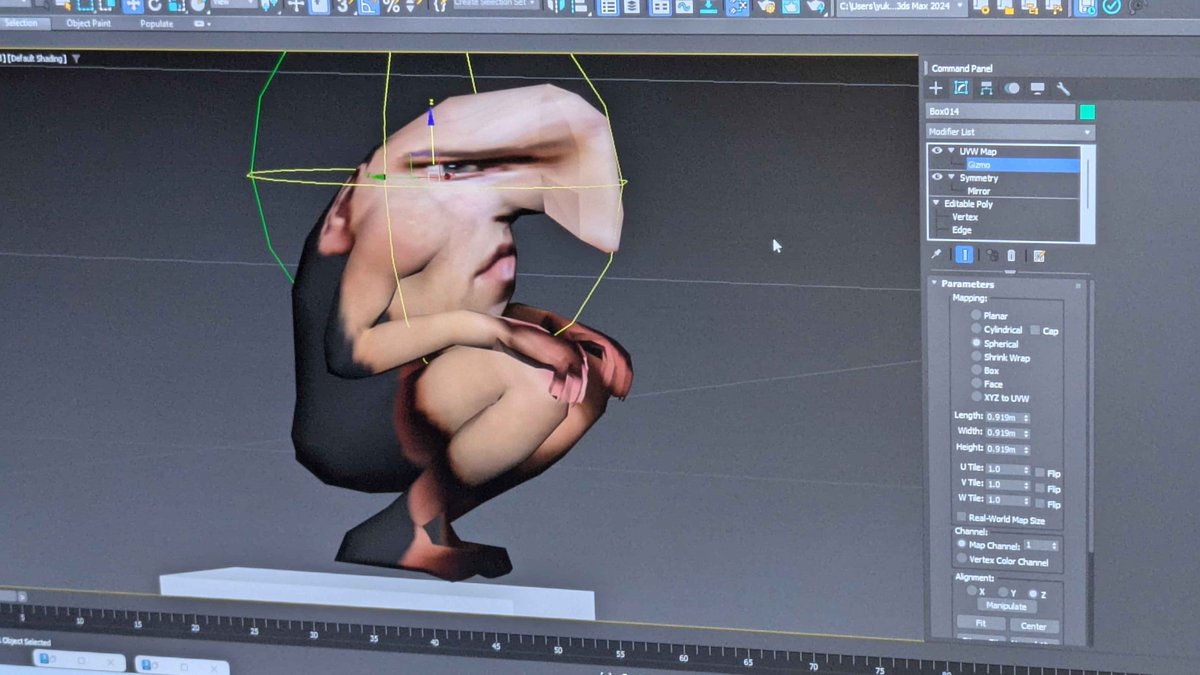
Task: Click the percent snap toggle in the toolbar
Action: [x=392, y=6]
